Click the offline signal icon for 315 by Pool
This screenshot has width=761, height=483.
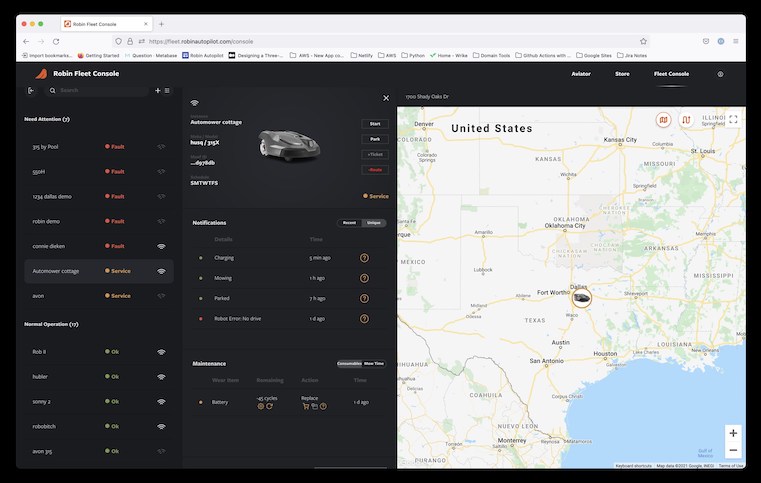click(x=161, y=147)
